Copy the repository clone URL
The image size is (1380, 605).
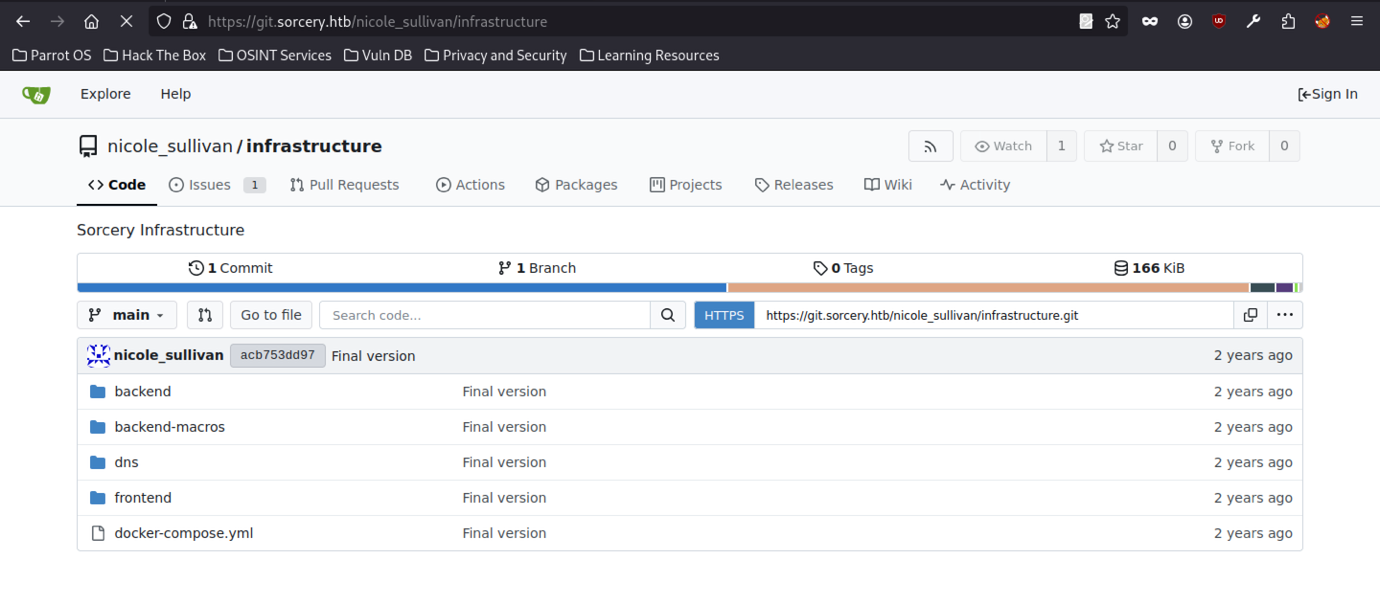click(x=1250, y=315)
